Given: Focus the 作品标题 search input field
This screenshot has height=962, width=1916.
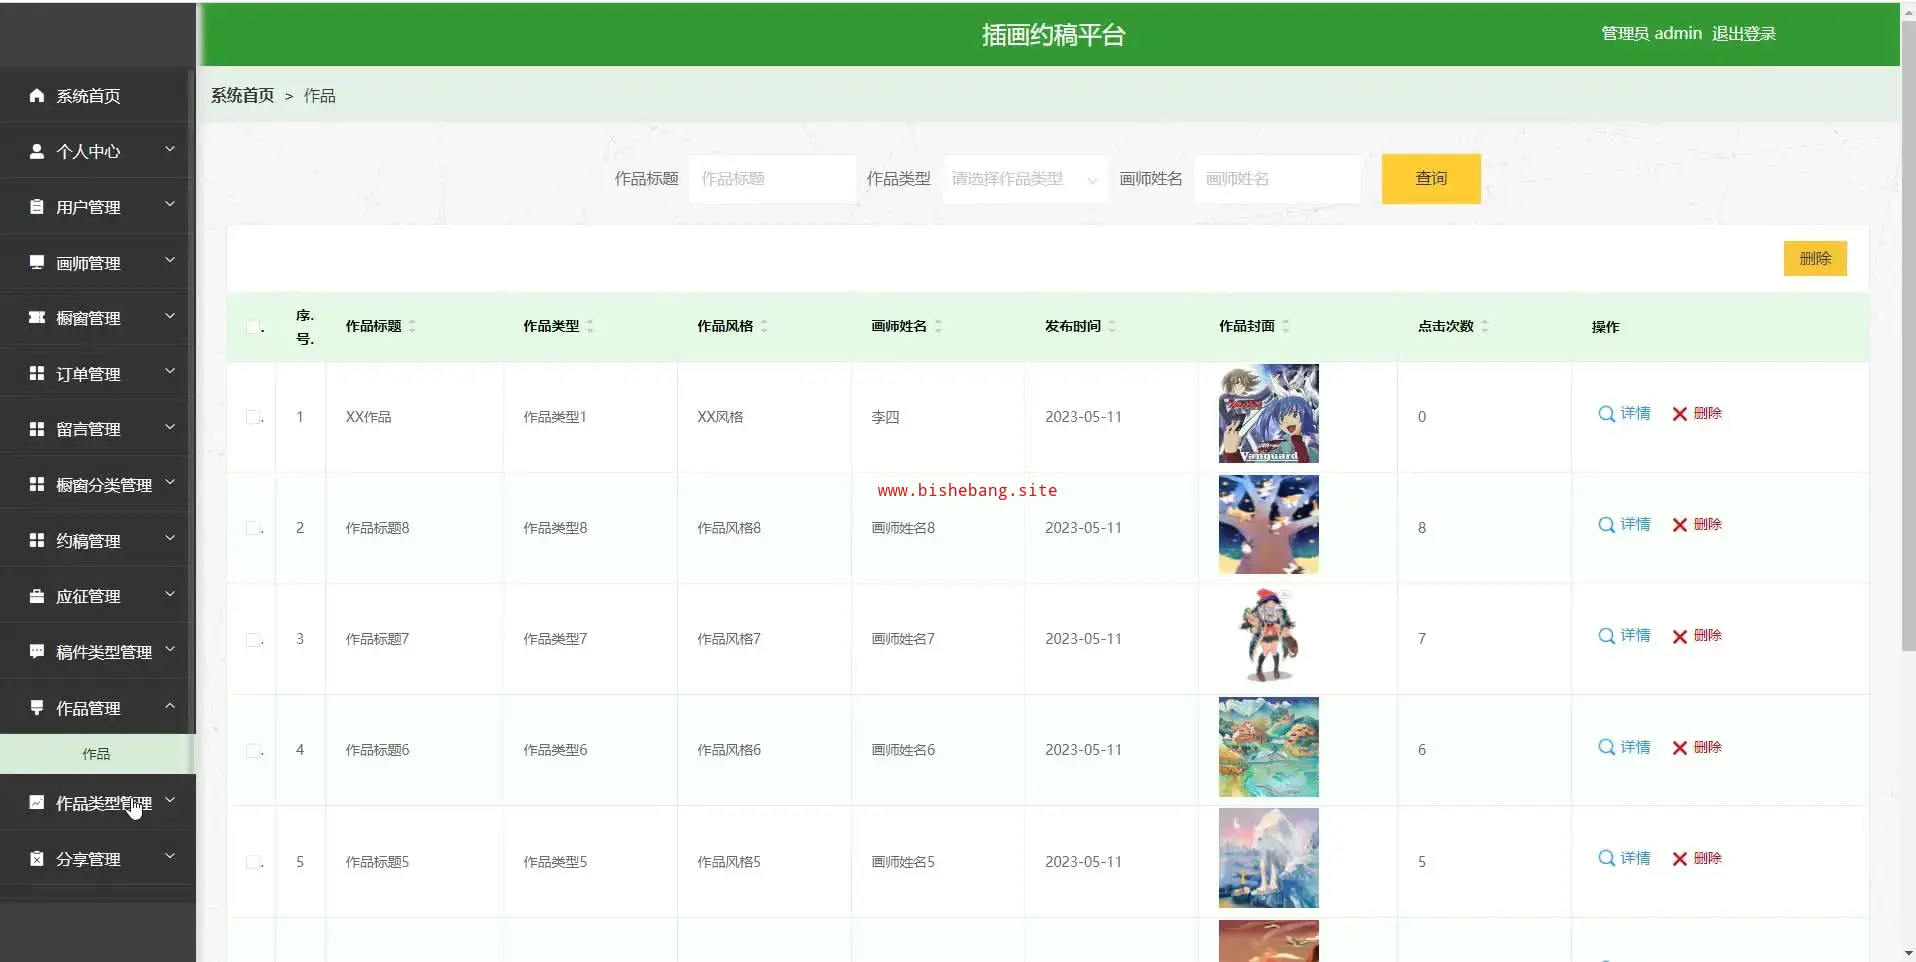Looking at the screenshot, I should click(773, 179).
